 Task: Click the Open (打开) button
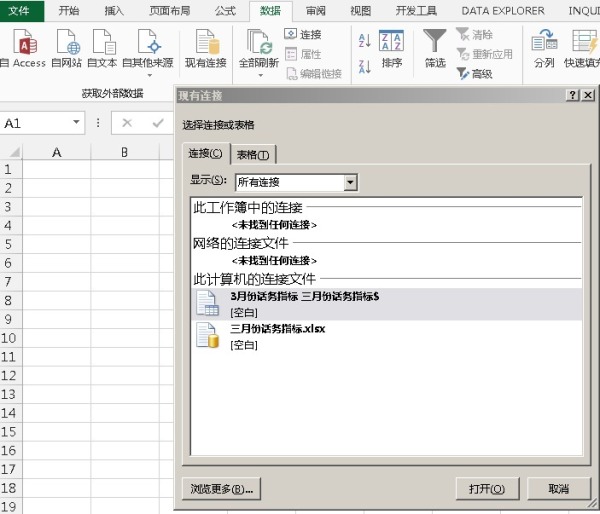coord(488,489)
